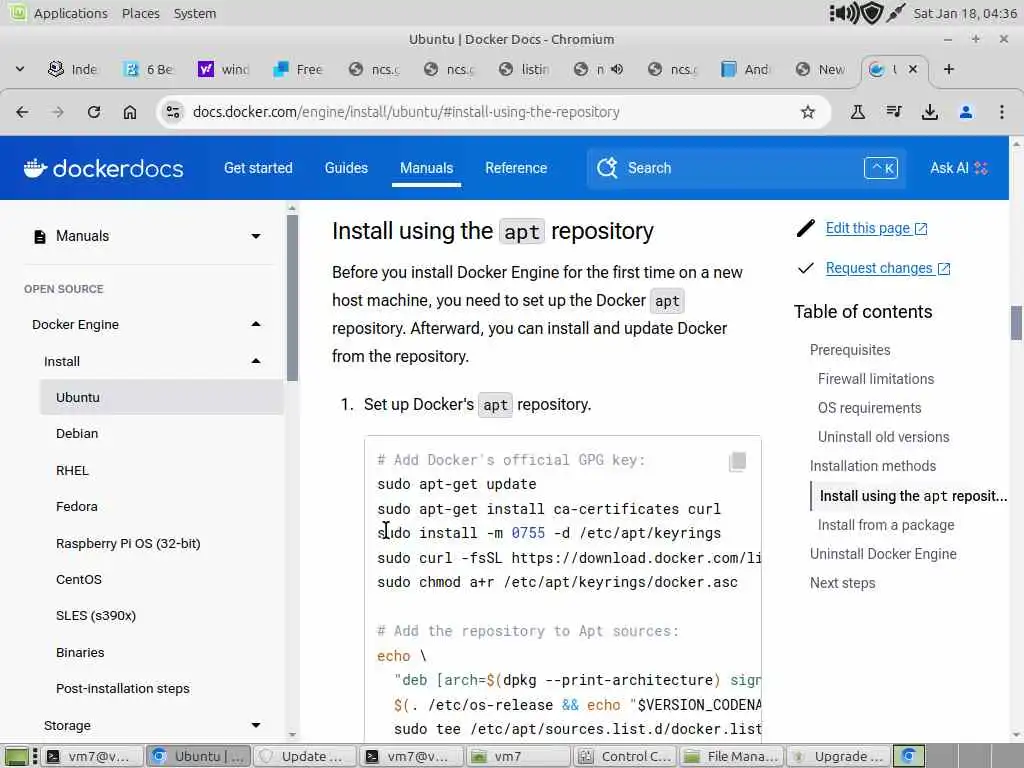Click the Docker Docs whale logo

tap(35, 168)
